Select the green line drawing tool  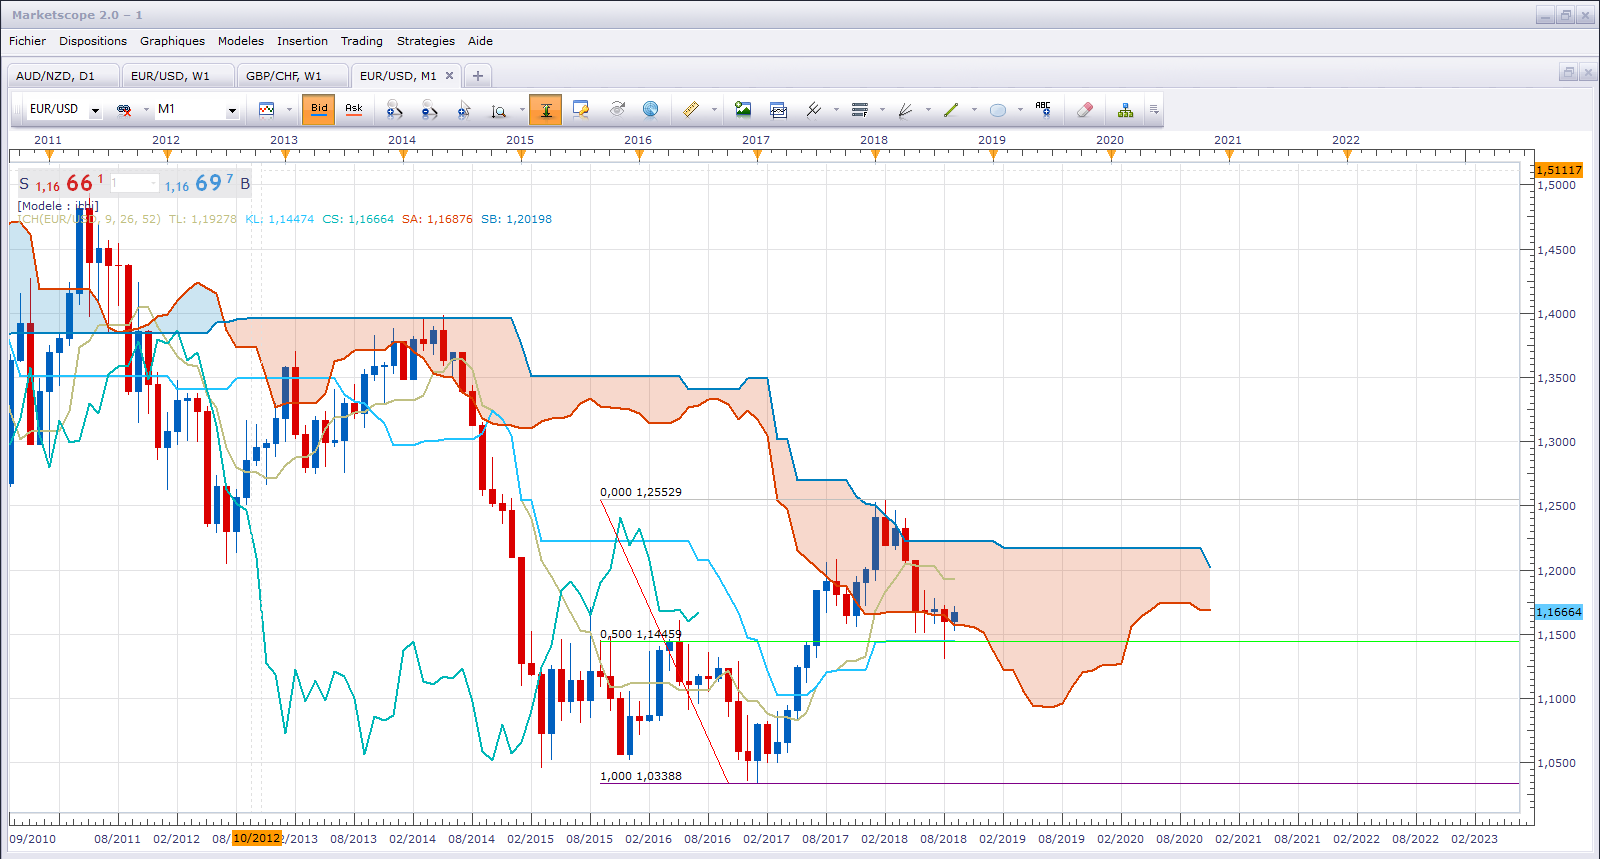(951, 109)
